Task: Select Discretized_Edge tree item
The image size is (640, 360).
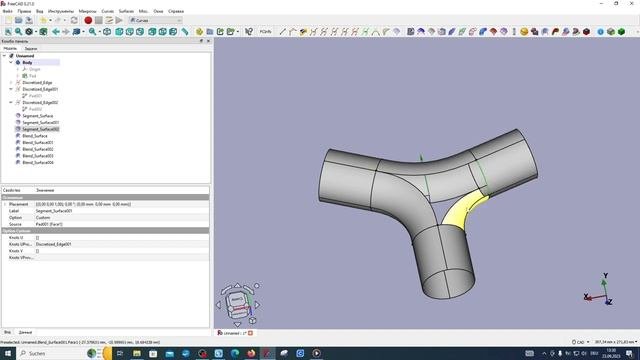Action: [37, 82]
